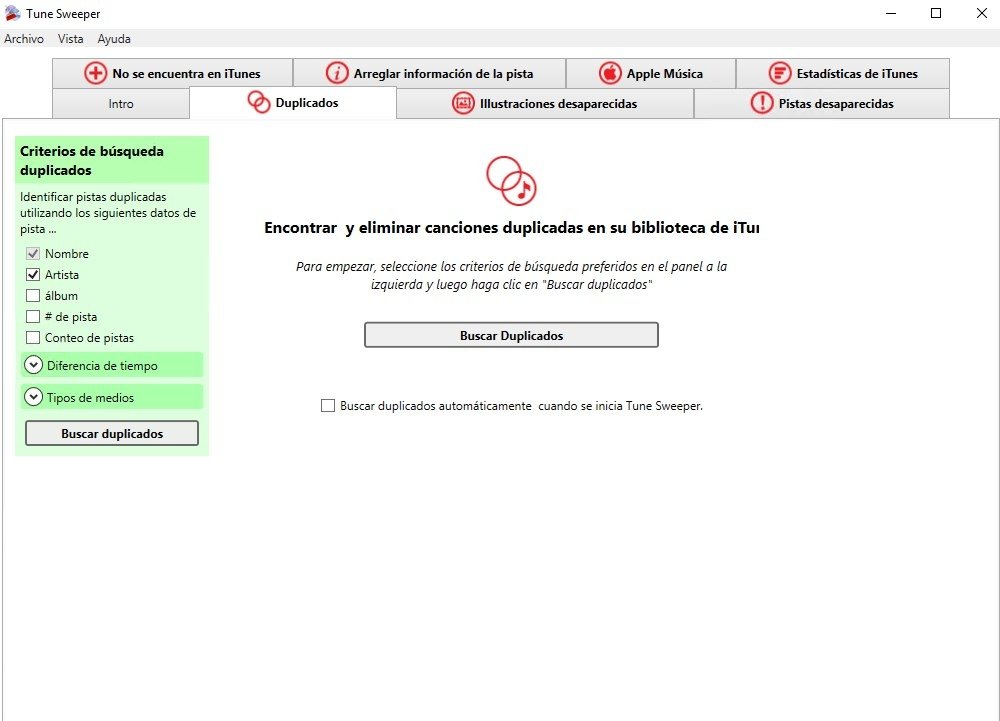Click the red plus icon for No se encuentra en iTunes

pyautogui.click(x=95, y=73)
